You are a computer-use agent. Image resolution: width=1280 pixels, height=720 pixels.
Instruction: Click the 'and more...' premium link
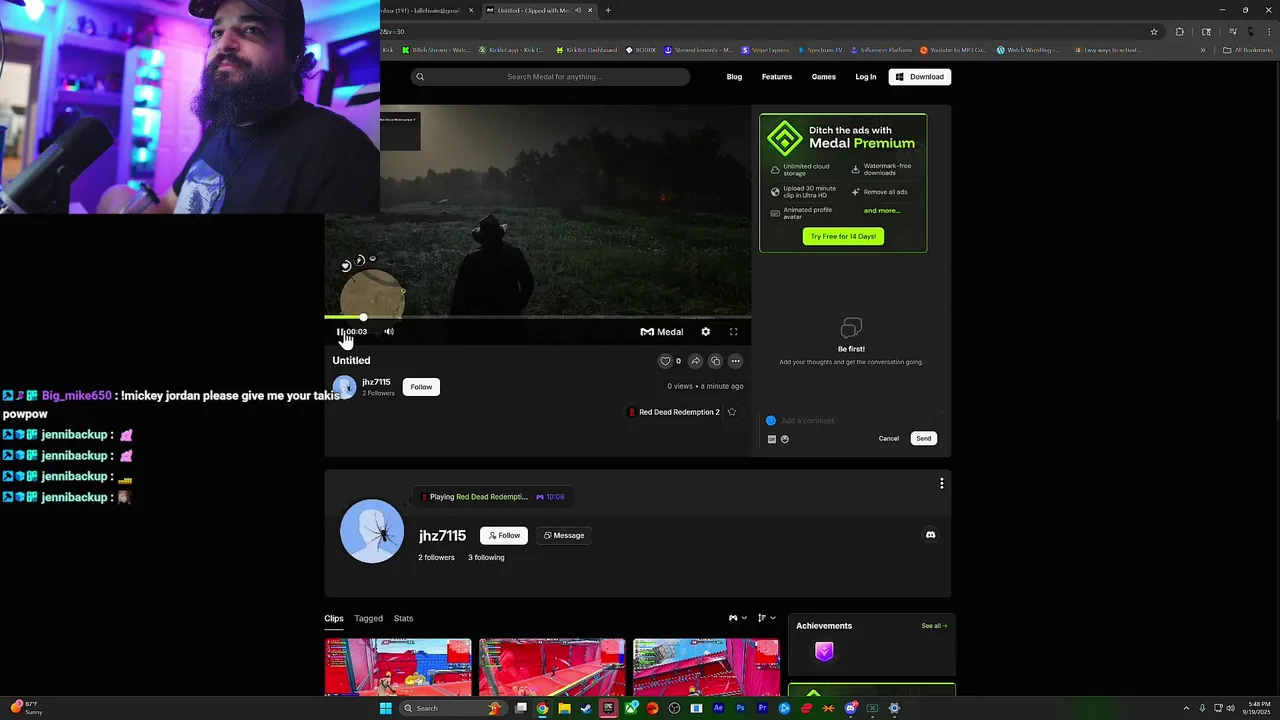882,210
